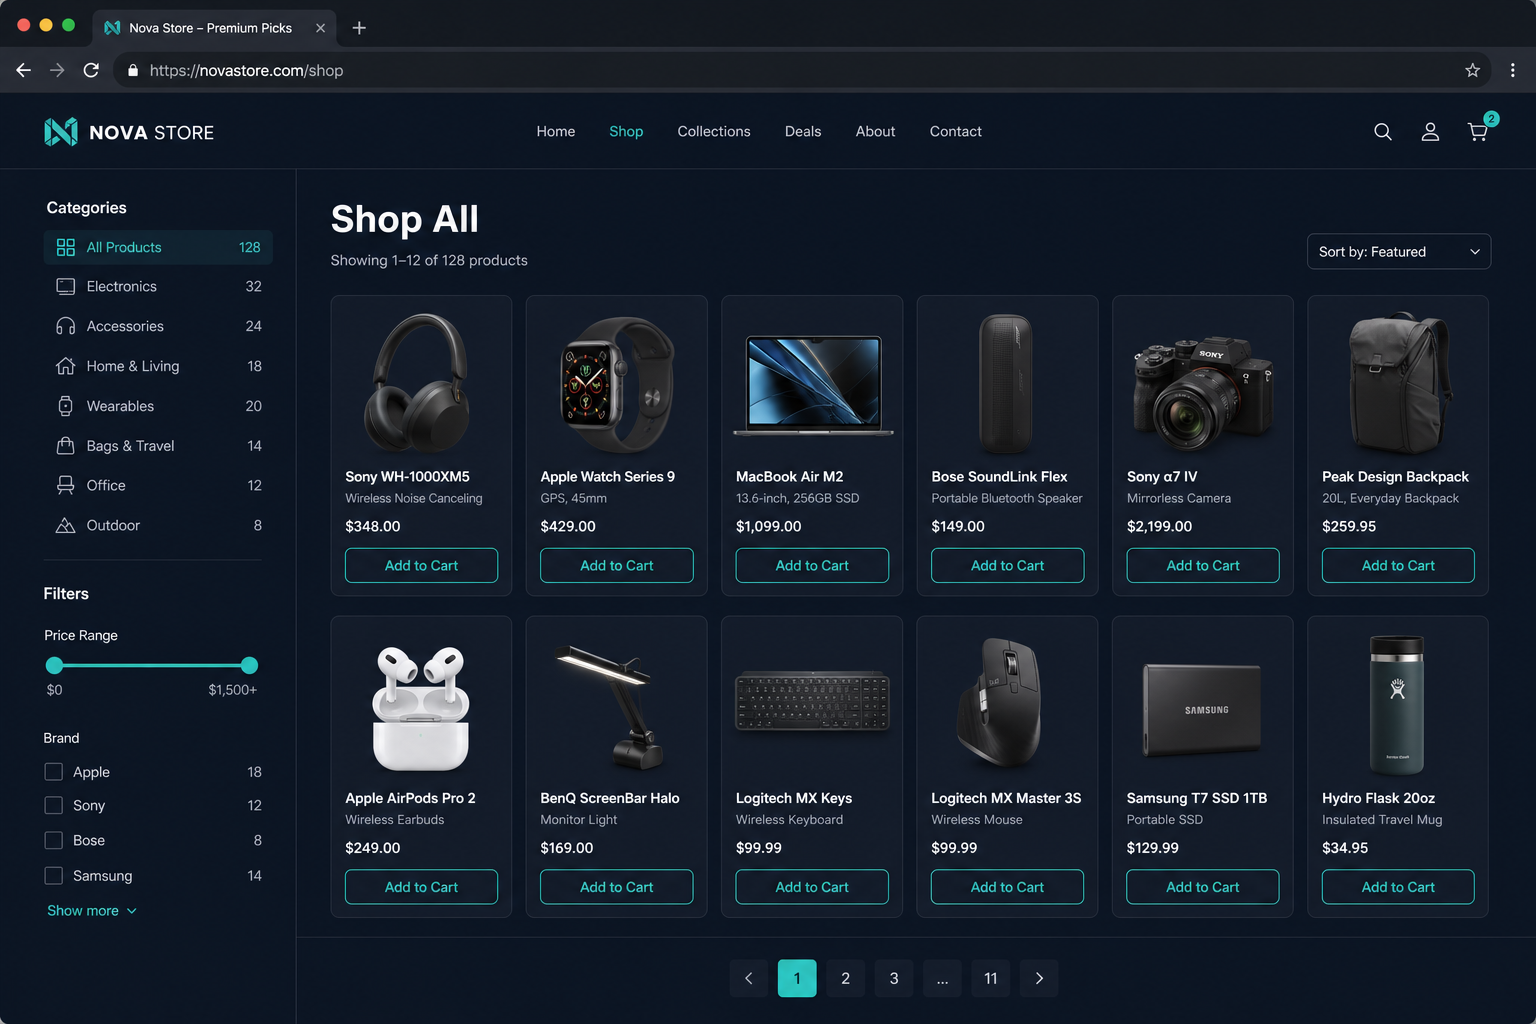
Task: Open the Sony α7 IV camera image
Action: point(1203,395)
